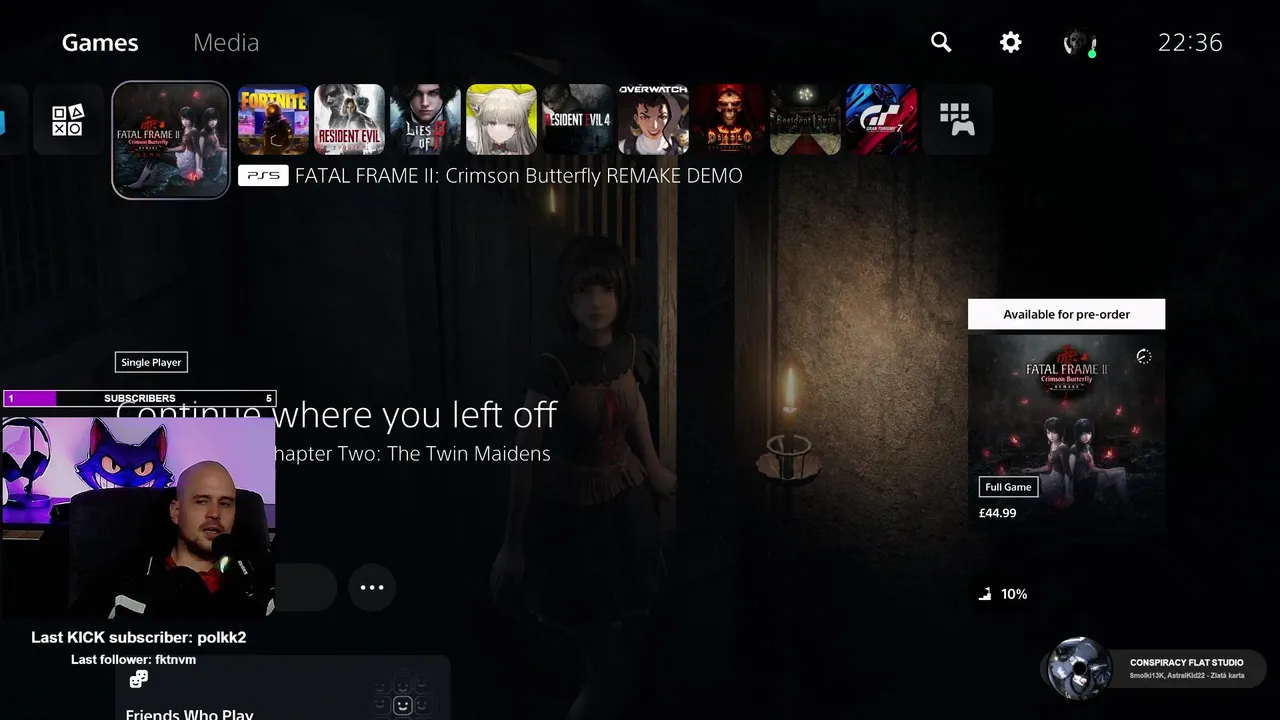Viewport: 1280px width, 720px height.
Task: Select the cat-eared anime girl game tile
Action: tap(502, 120)
